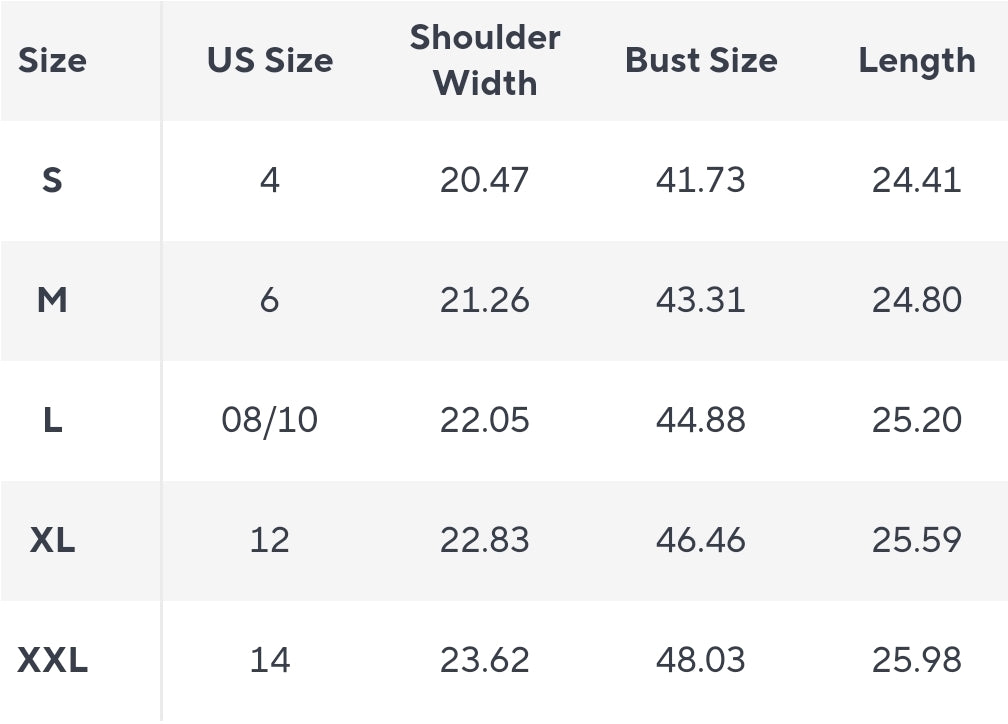Select bust size value 48.03
1008x724 pixels.
click(x=701, y=660)
